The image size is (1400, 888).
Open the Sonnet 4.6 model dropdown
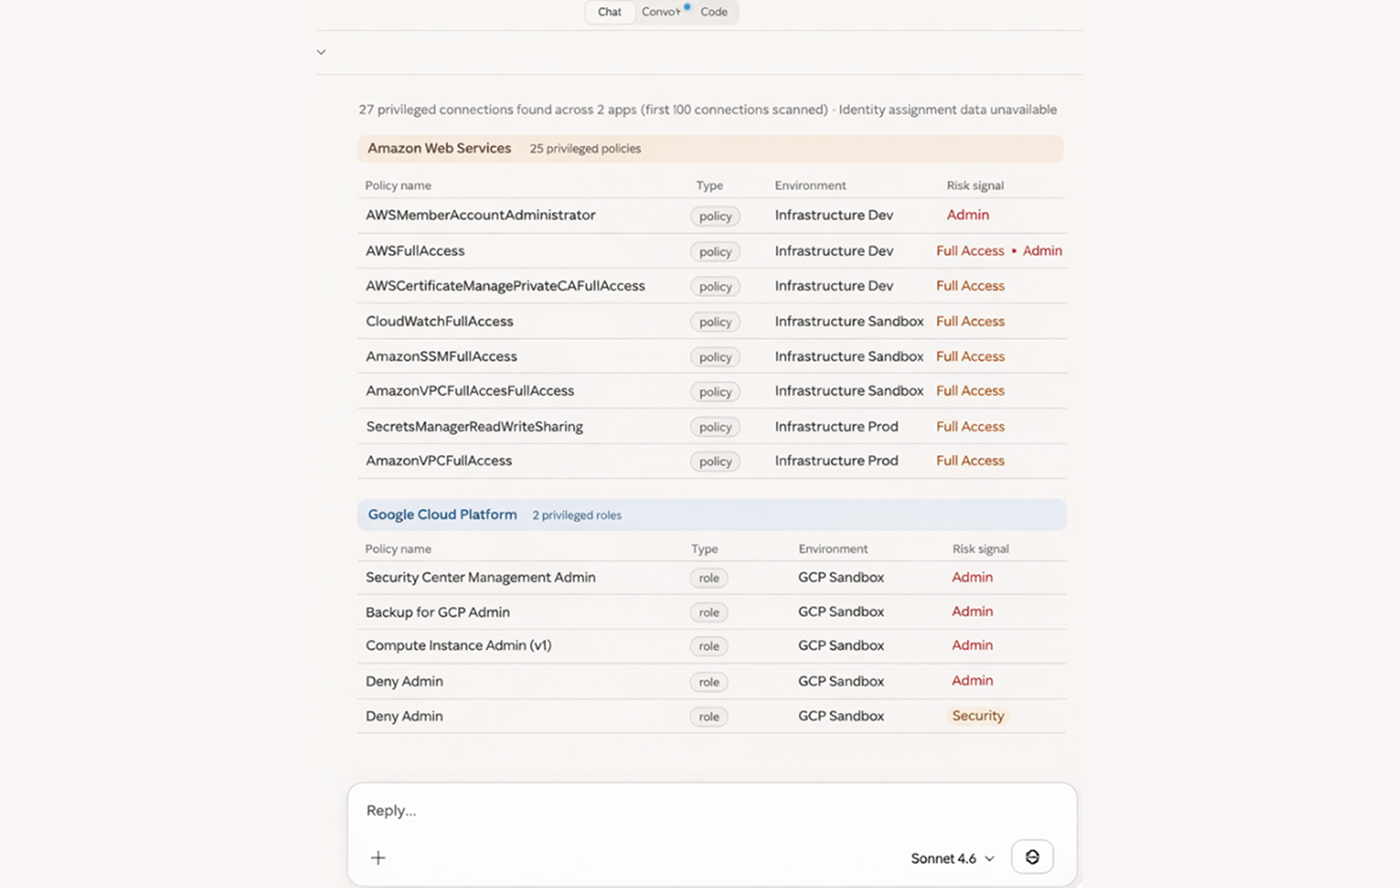click(x=952, y=858)
